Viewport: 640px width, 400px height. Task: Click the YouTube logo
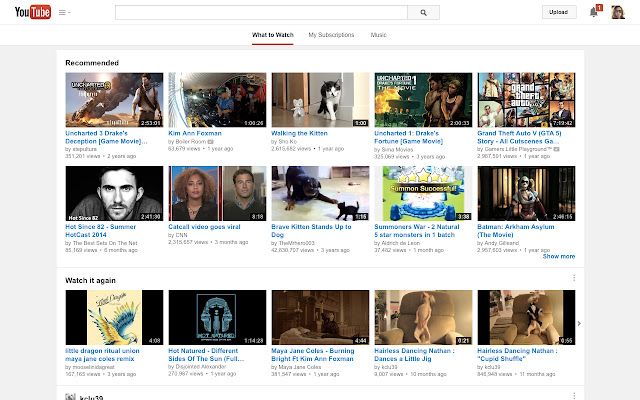[33, 12]
